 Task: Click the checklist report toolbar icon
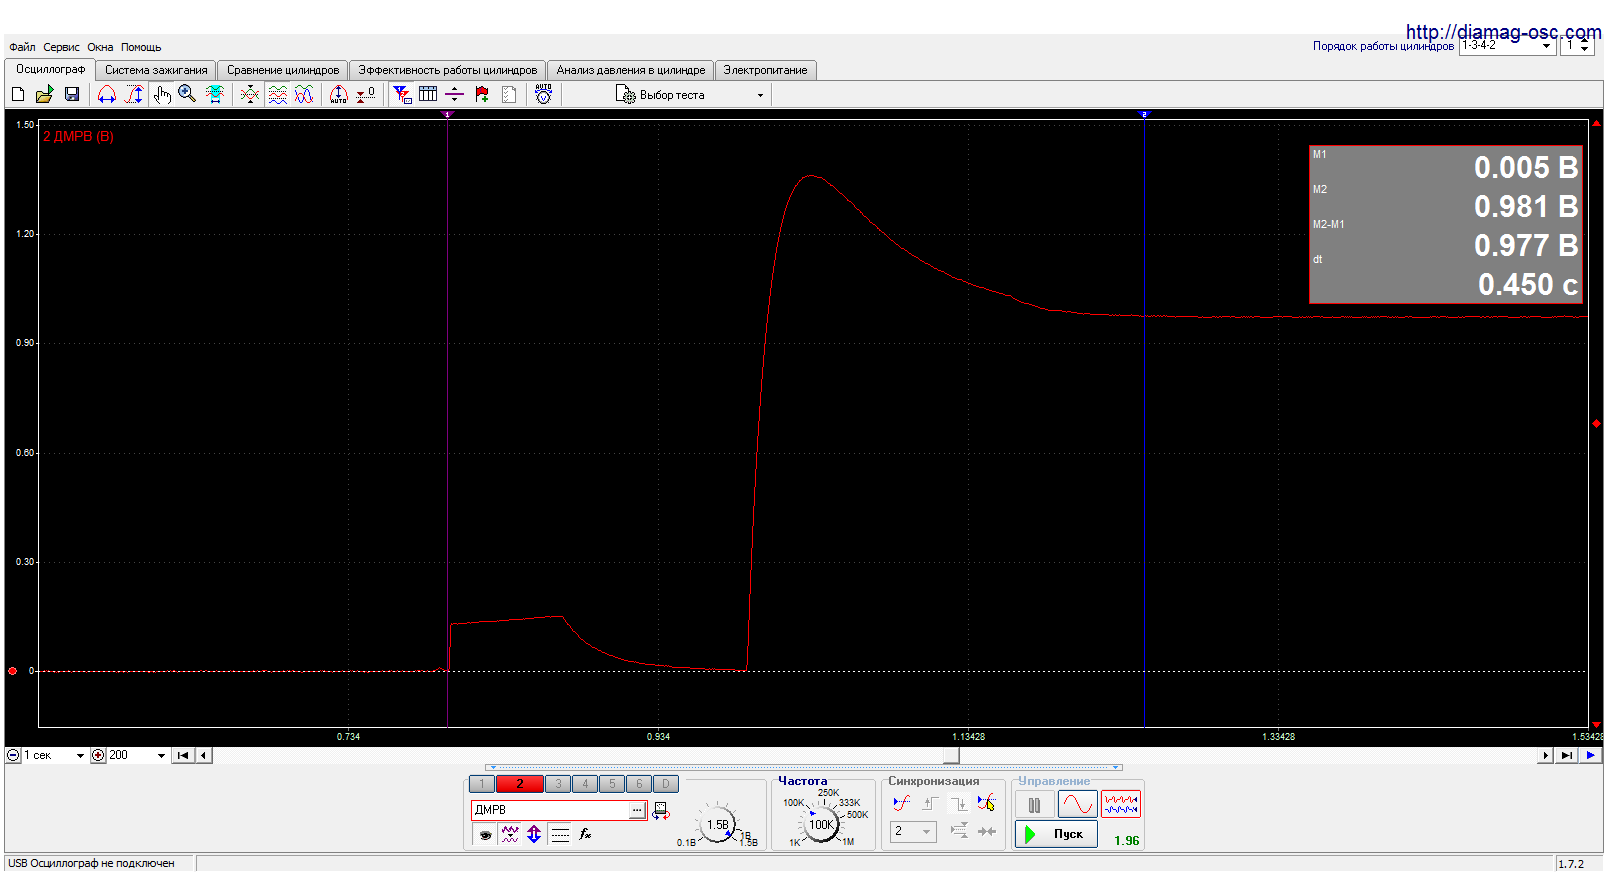509,94
